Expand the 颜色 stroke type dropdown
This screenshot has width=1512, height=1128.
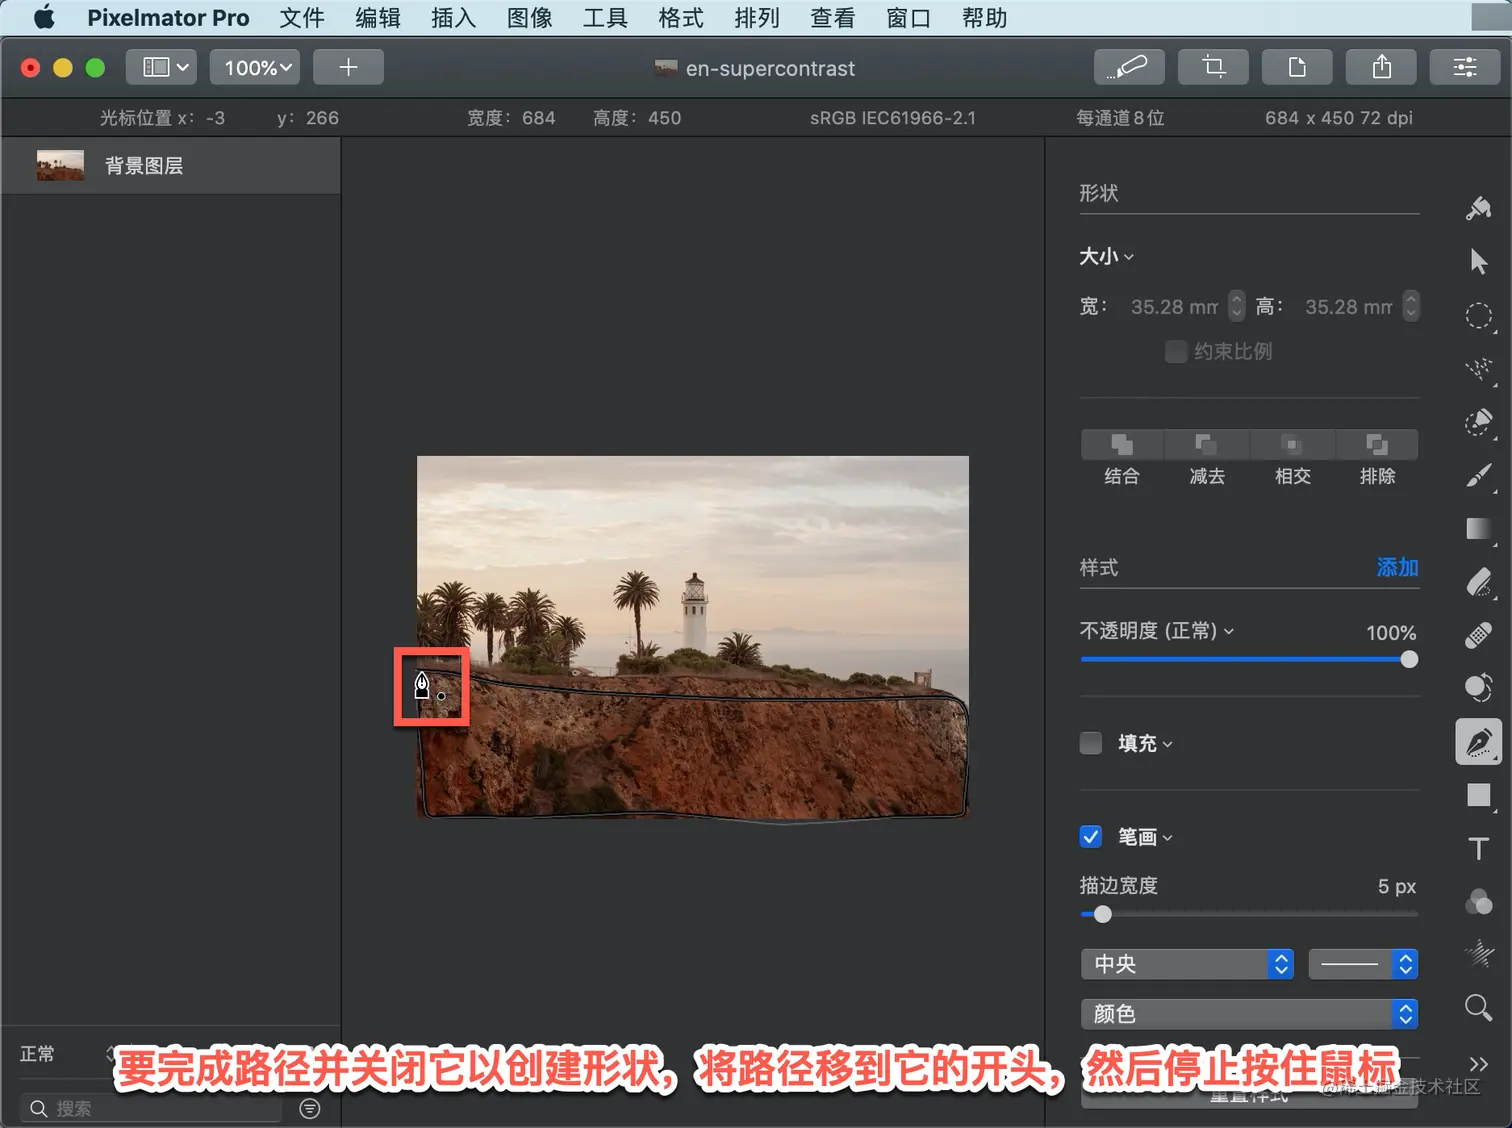point(1249,1014)
